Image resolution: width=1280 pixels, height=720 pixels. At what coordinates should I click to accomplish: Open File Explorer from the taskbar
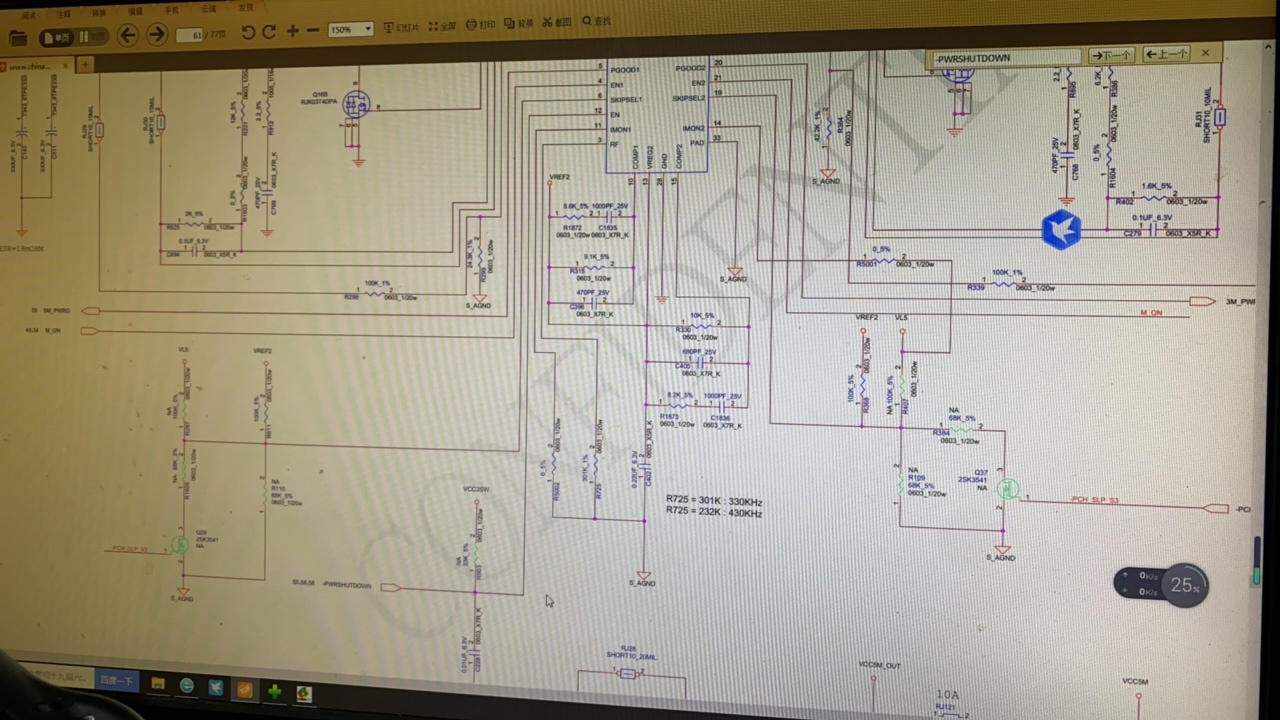coord(158,684)
